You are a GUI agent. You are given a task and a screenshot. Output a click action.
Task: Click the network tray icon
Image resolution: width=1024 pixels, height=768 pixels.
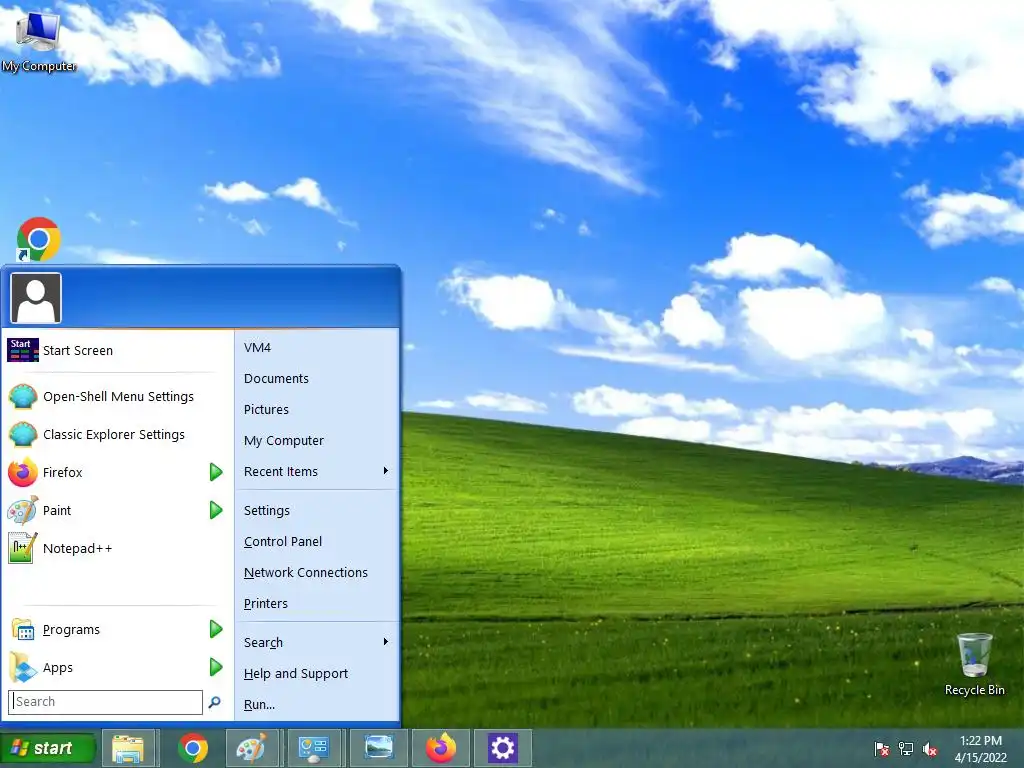pyautogui.click(x=906, y=748)
